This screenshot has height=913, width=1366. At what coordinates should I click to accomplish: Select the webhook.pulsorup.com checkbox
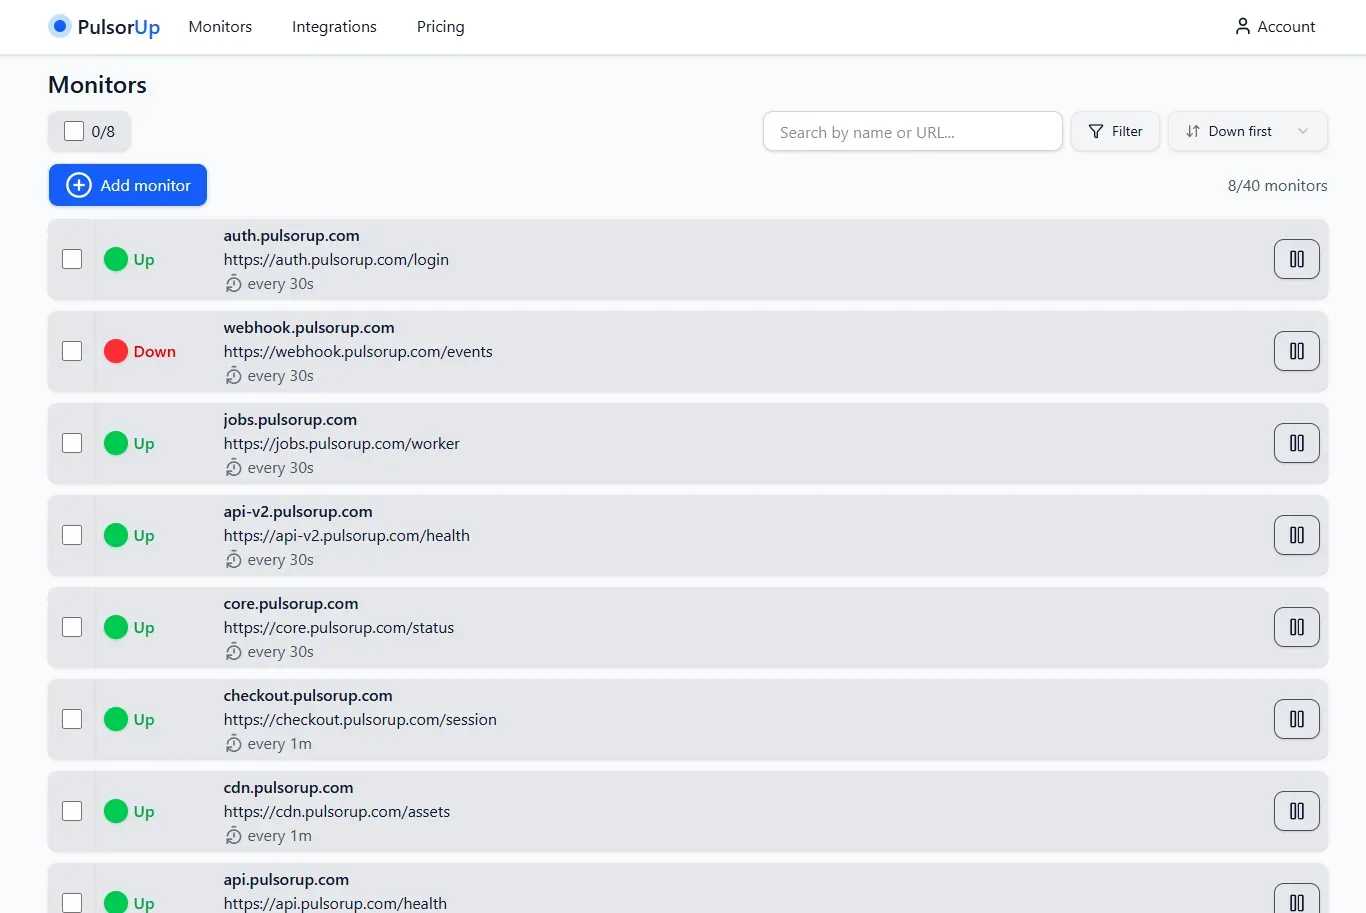tap(72, 351)
